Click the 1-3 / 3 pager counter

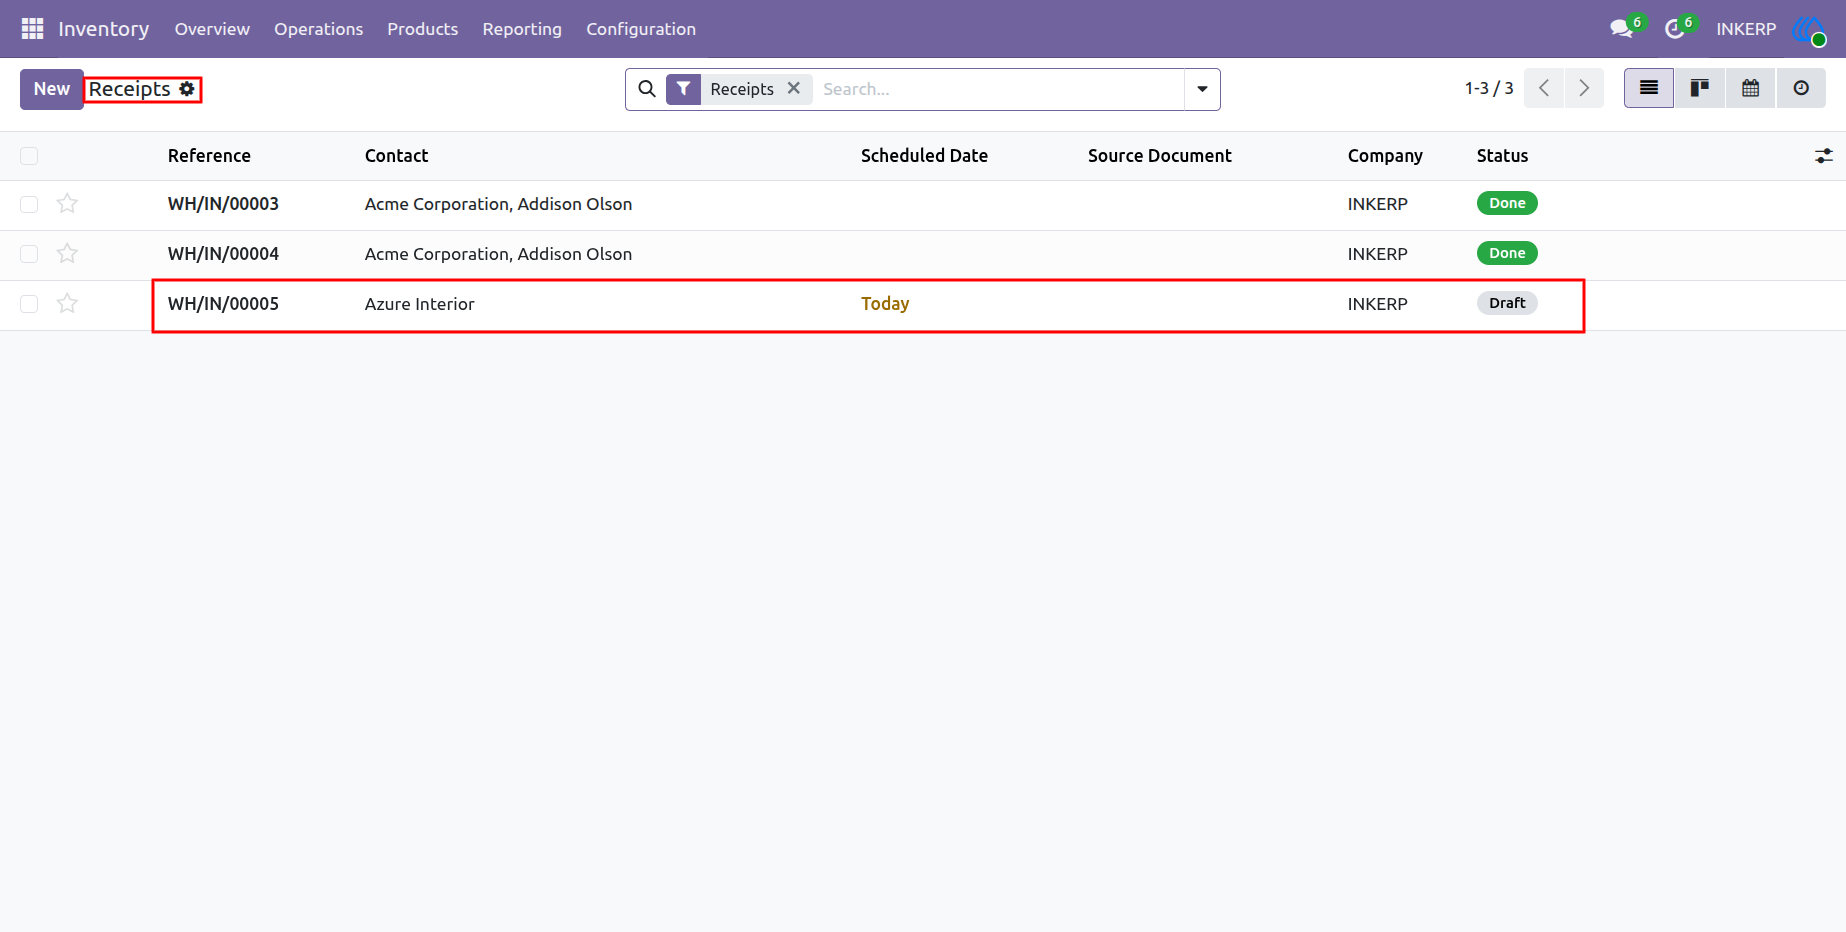point(1489,88)
